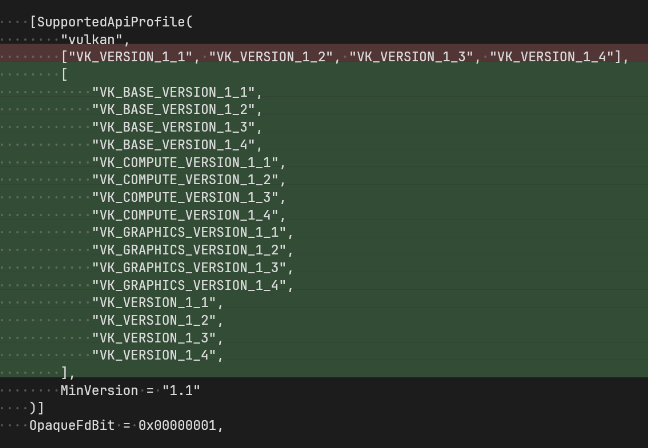The image size is (648, 448).
Task: Click "VK_VERSION_1_3" in the removed red line
Action: pyautogui.click(x=410, y=56)
